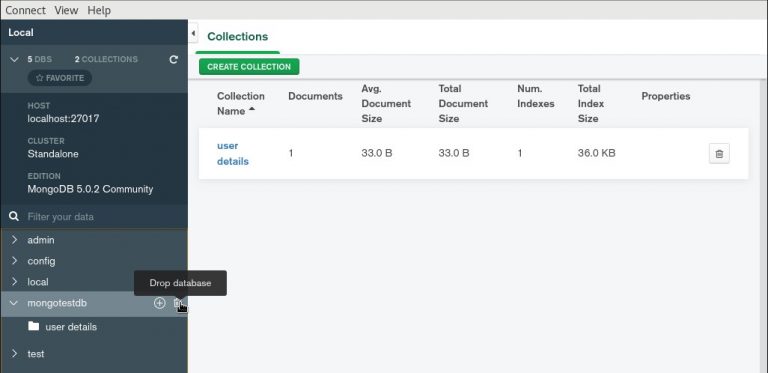Click localhost:27017 host text
Viewport: 768px width, 373px height.
(63, 118)
